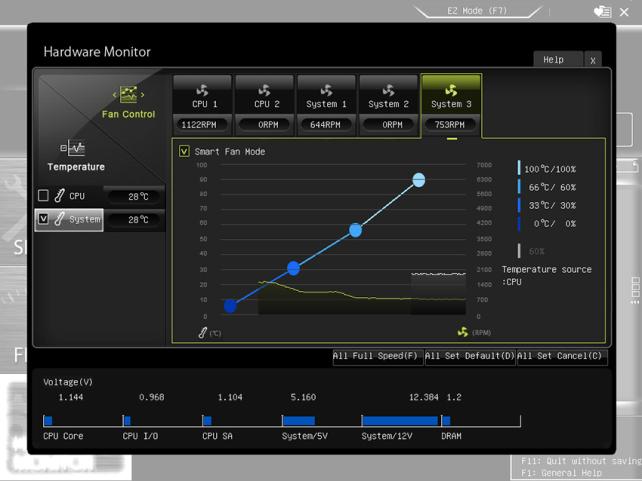
Task: Click the System 3 fan icon
Action: [x=451, y=90]
